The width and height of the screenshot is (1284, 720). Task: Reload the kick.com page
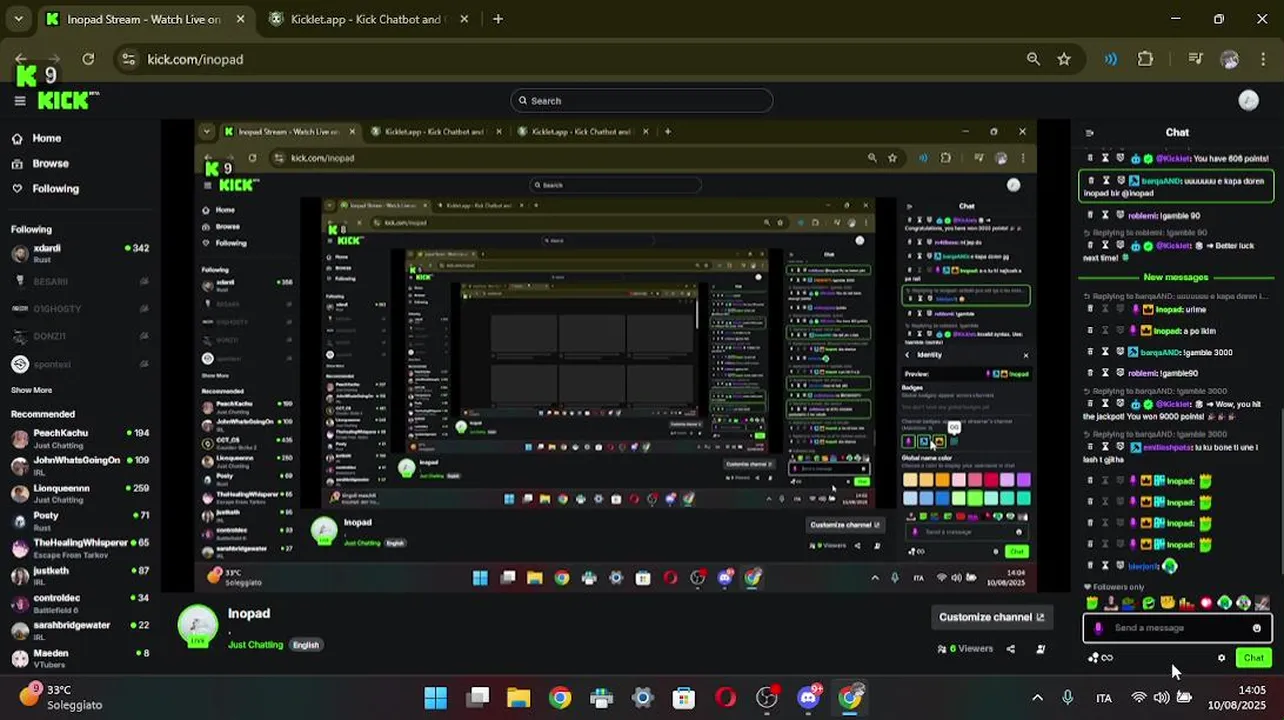[88, 59]
